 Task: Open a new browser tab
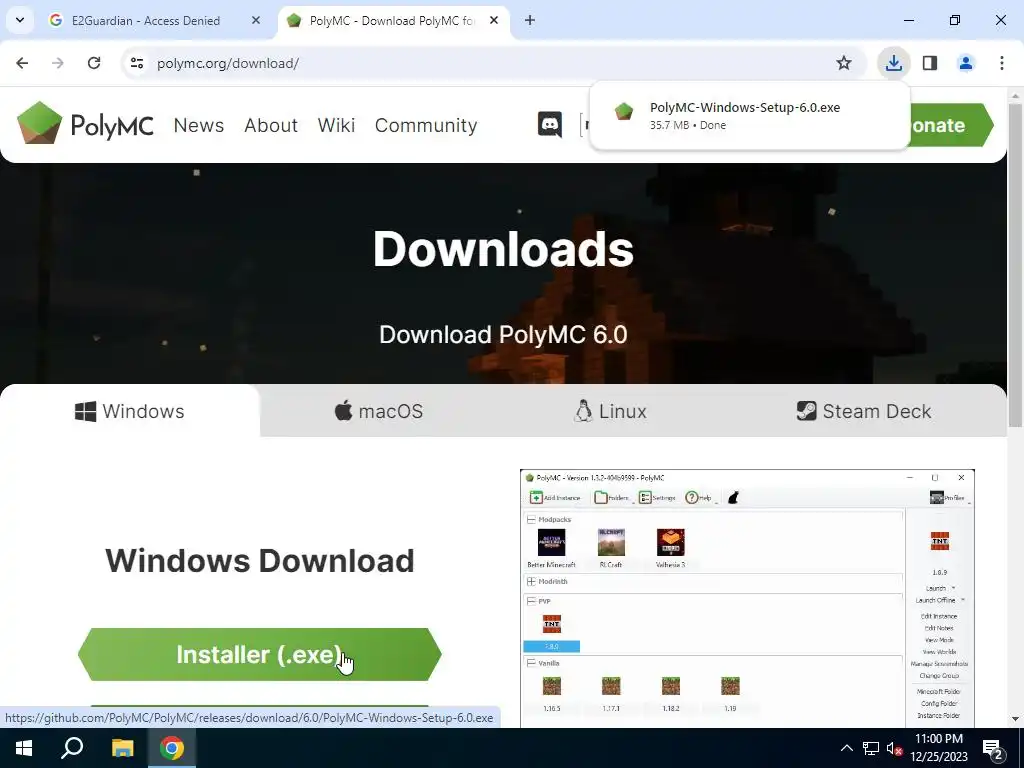(530, 20)
